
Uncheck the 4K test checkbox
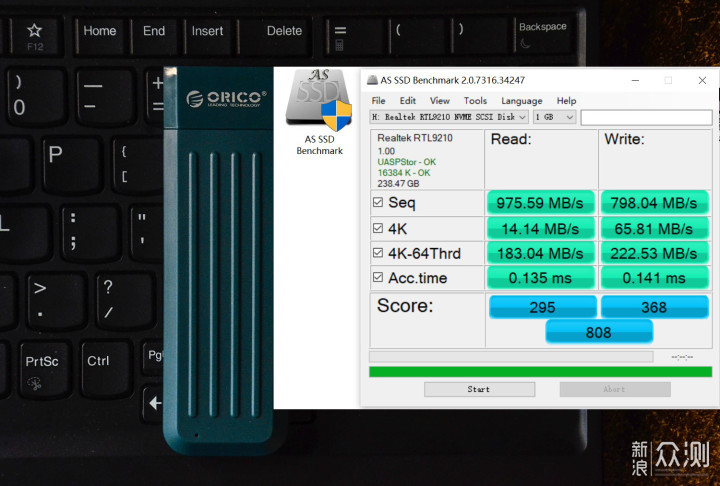point(378,228)
